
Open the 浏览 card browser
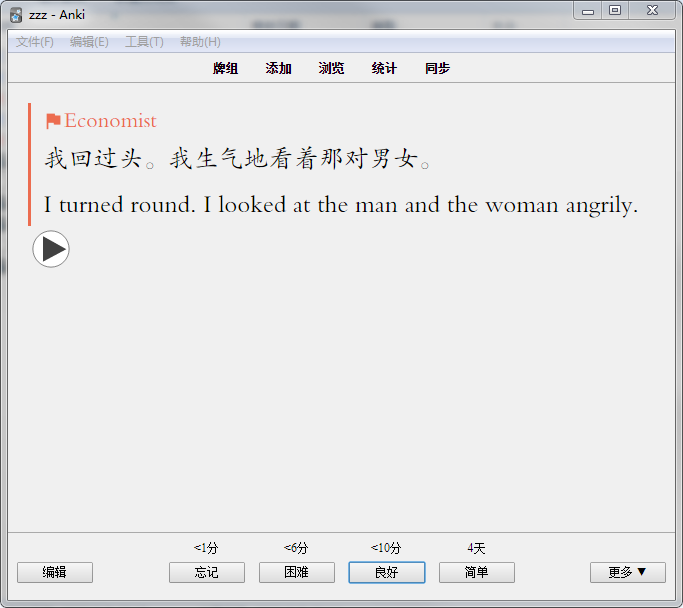pyautogui.click(x=331, y=68)
